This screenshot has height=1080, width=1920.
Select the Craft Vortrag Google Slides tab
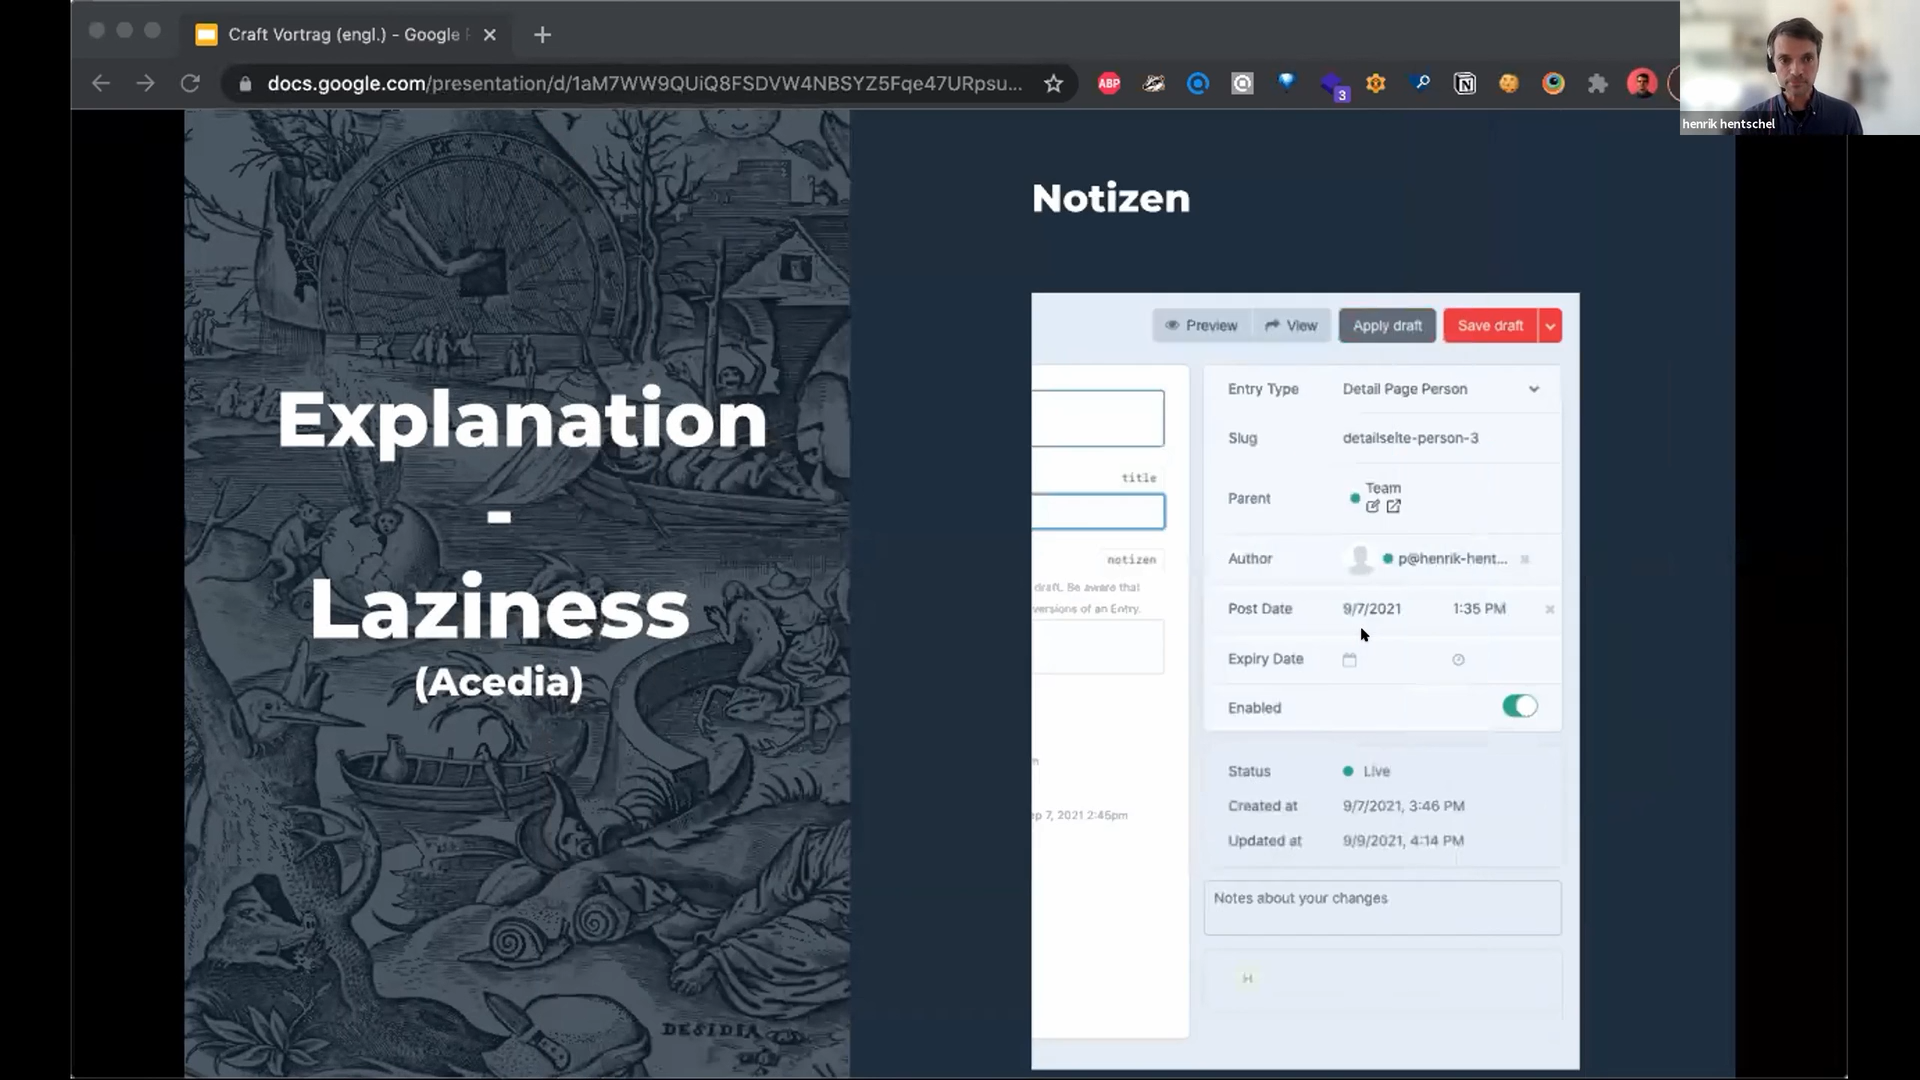point(347,35)
